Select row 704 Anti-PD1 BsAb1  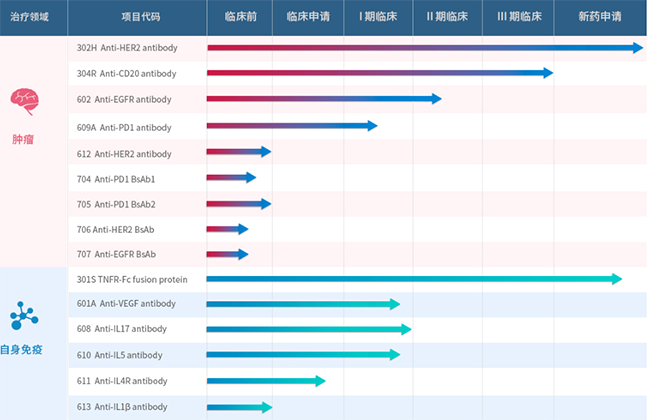tap(357, 178)
